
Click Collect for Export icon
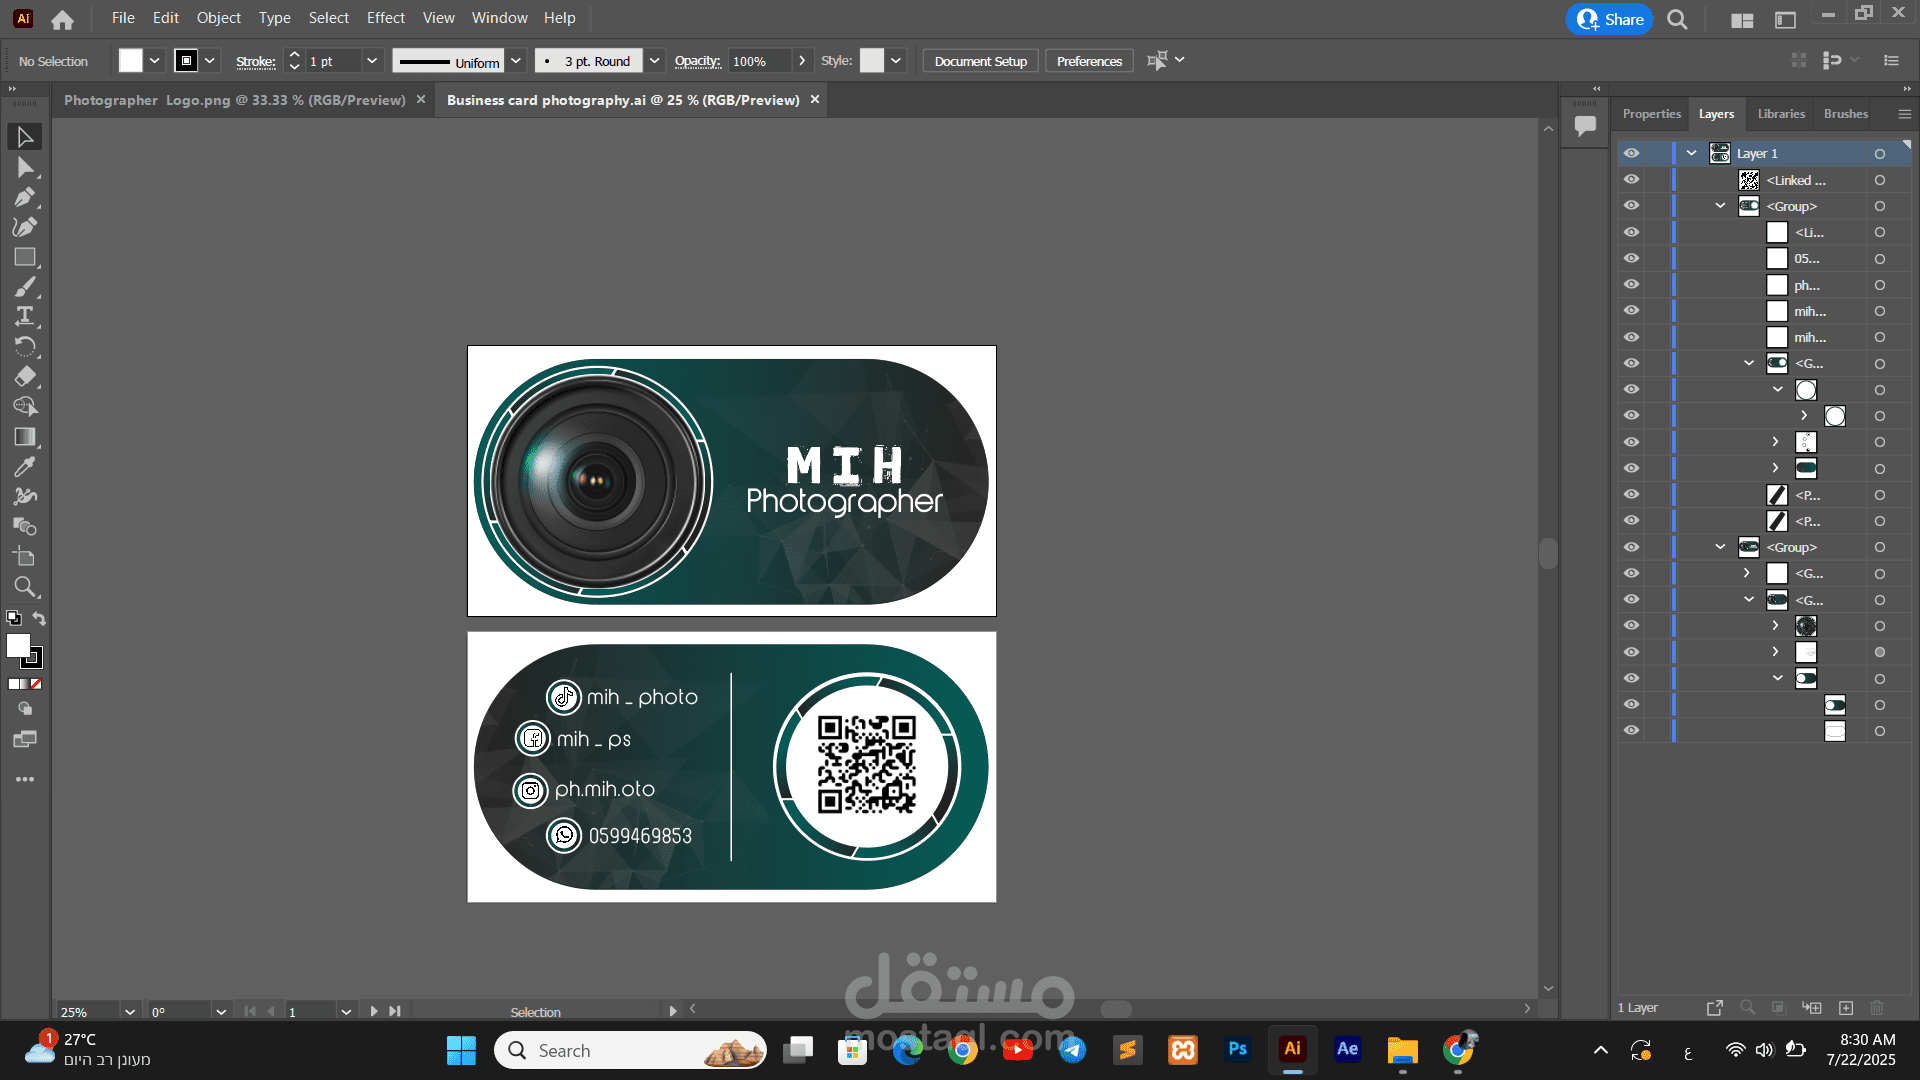(1715, 1008)
